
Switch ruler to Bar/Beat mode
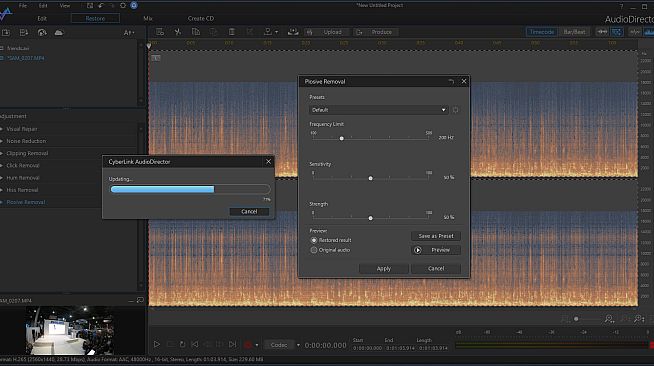click(574, 32)
